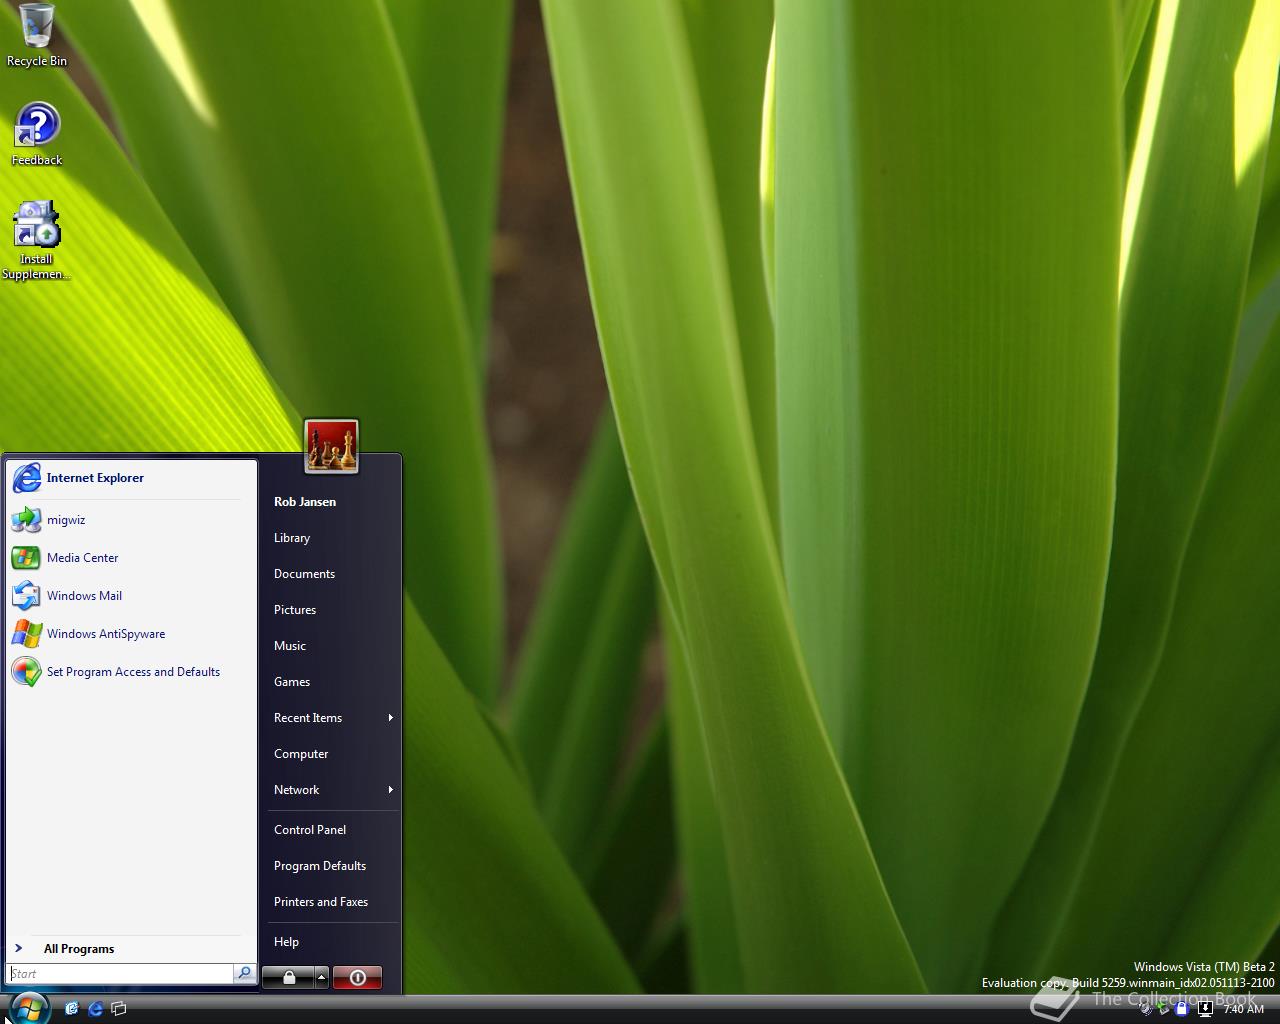Click the Start search text field
The width and height of the screenshot is (1280, 1024).
(120, 974)
